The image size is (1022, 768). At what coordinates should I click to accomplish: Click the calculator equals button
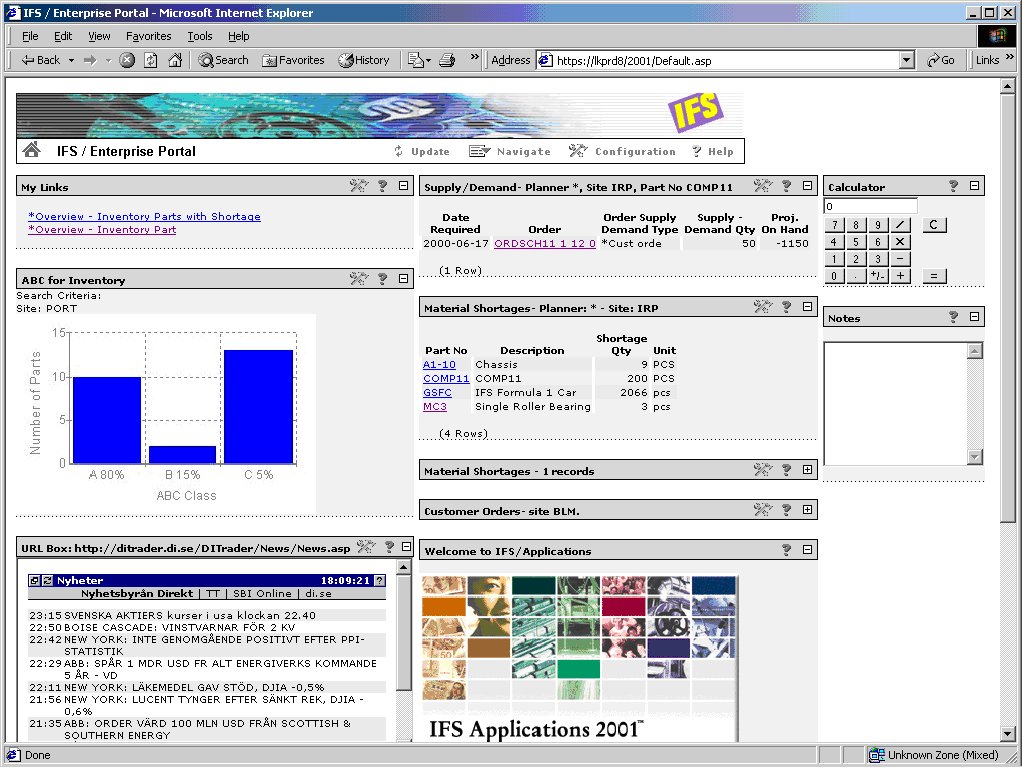point(934,276)
